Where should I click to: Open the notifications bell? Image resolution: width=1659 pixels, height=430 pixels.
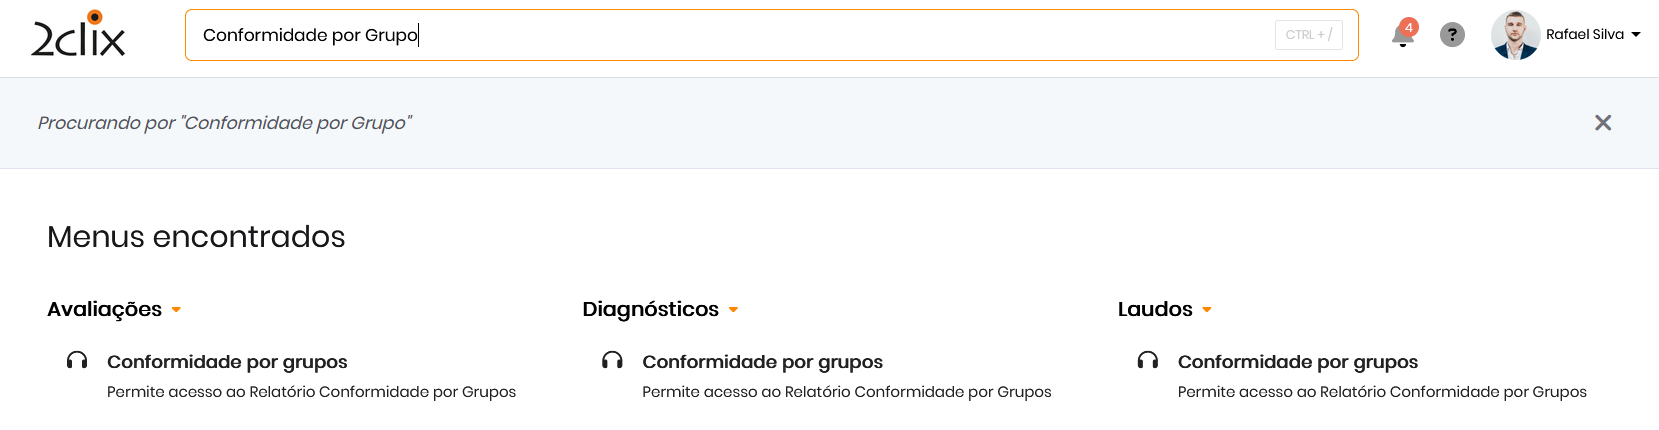pos(1402,35)
